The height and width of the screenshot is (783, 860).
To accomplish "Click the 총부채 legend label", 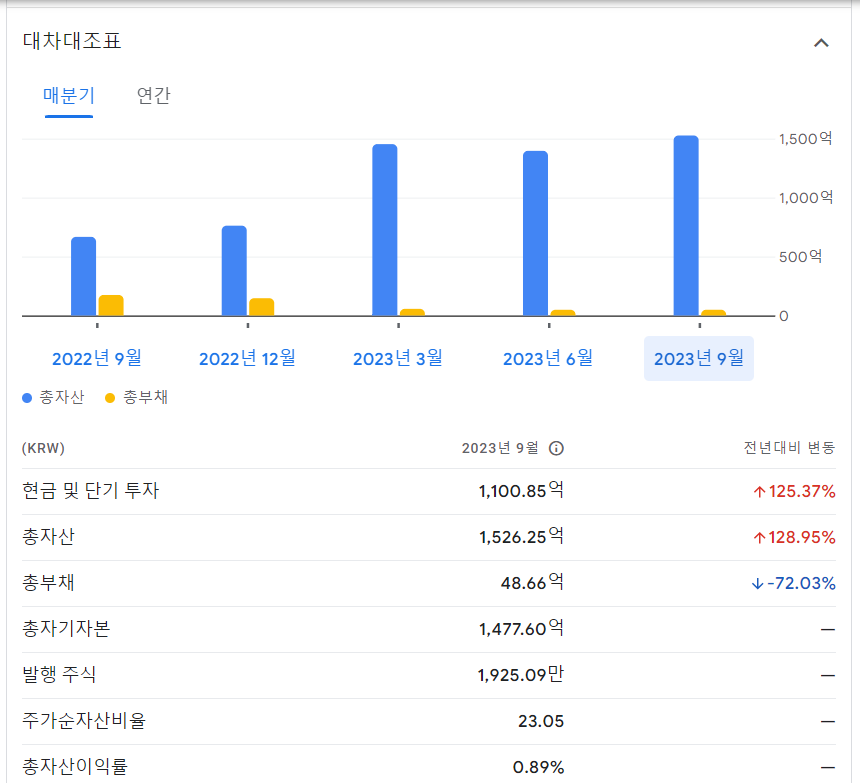I will 145,398.
